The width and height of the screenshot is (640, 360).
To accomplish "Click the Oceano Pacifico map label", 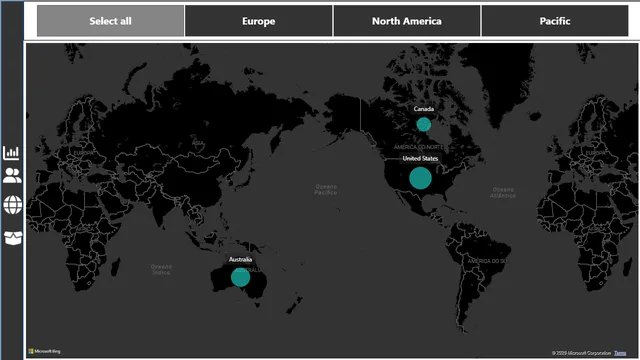I will [x=326, y=189].
